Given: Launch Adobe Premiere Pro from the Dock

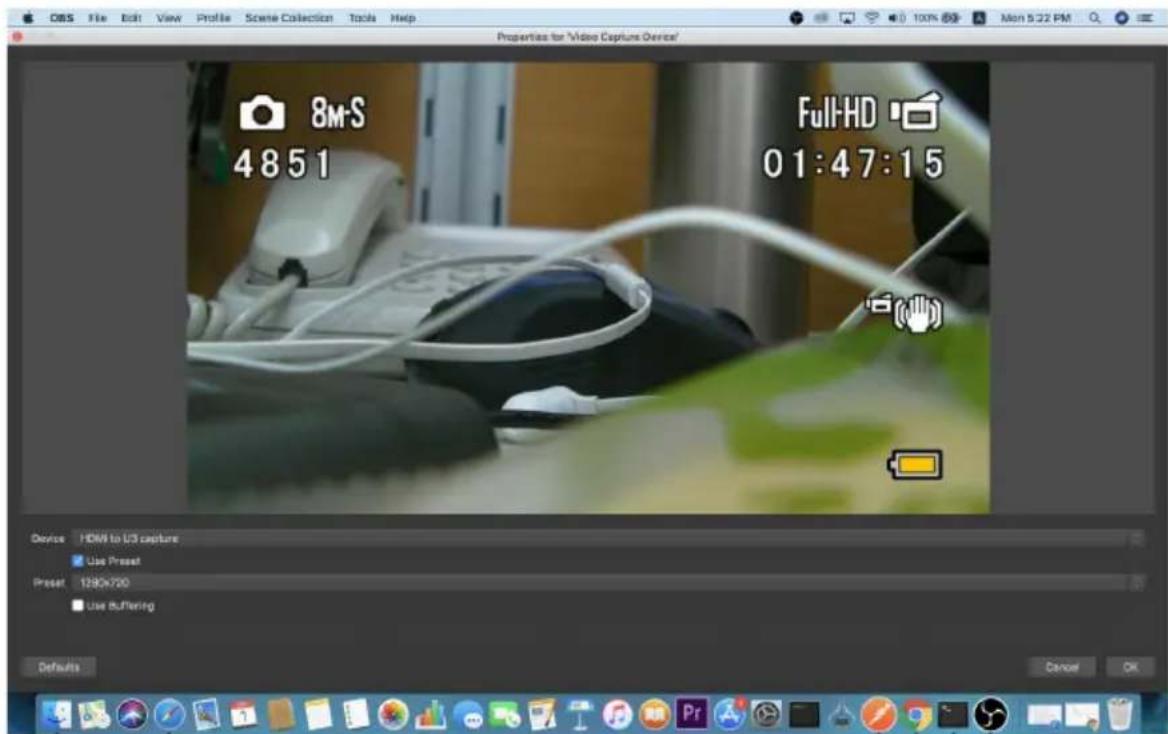Looking at the screenshot, I should point(692,713).
